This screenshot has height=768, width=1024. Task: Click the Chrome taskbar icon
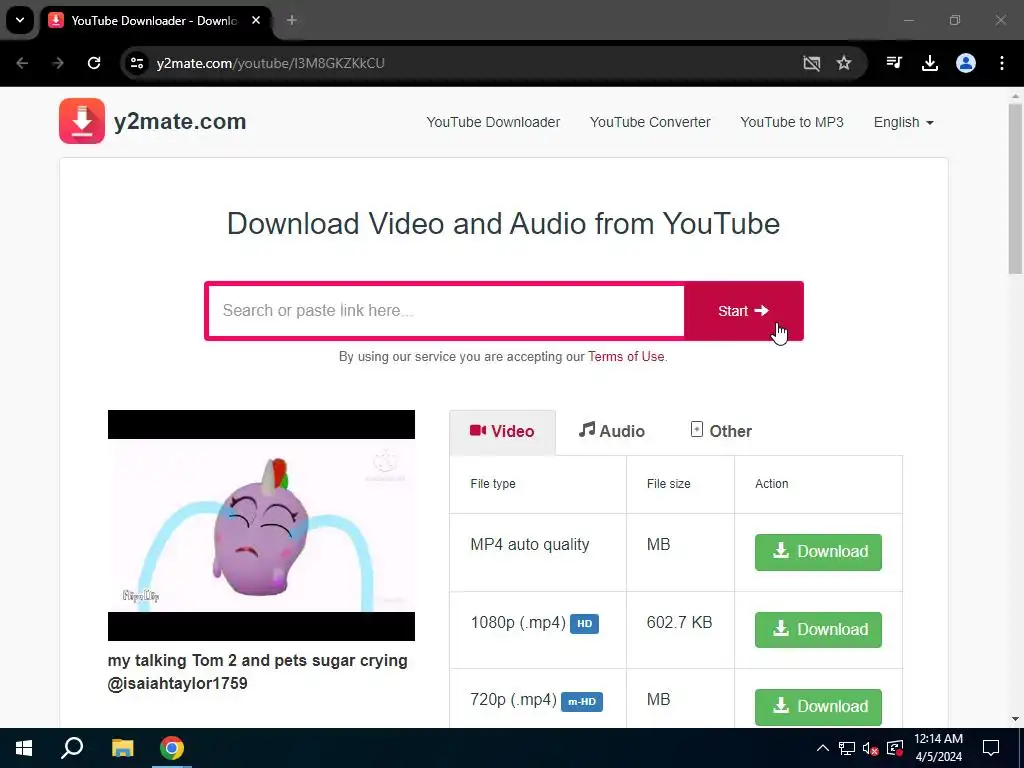point(172,748)
